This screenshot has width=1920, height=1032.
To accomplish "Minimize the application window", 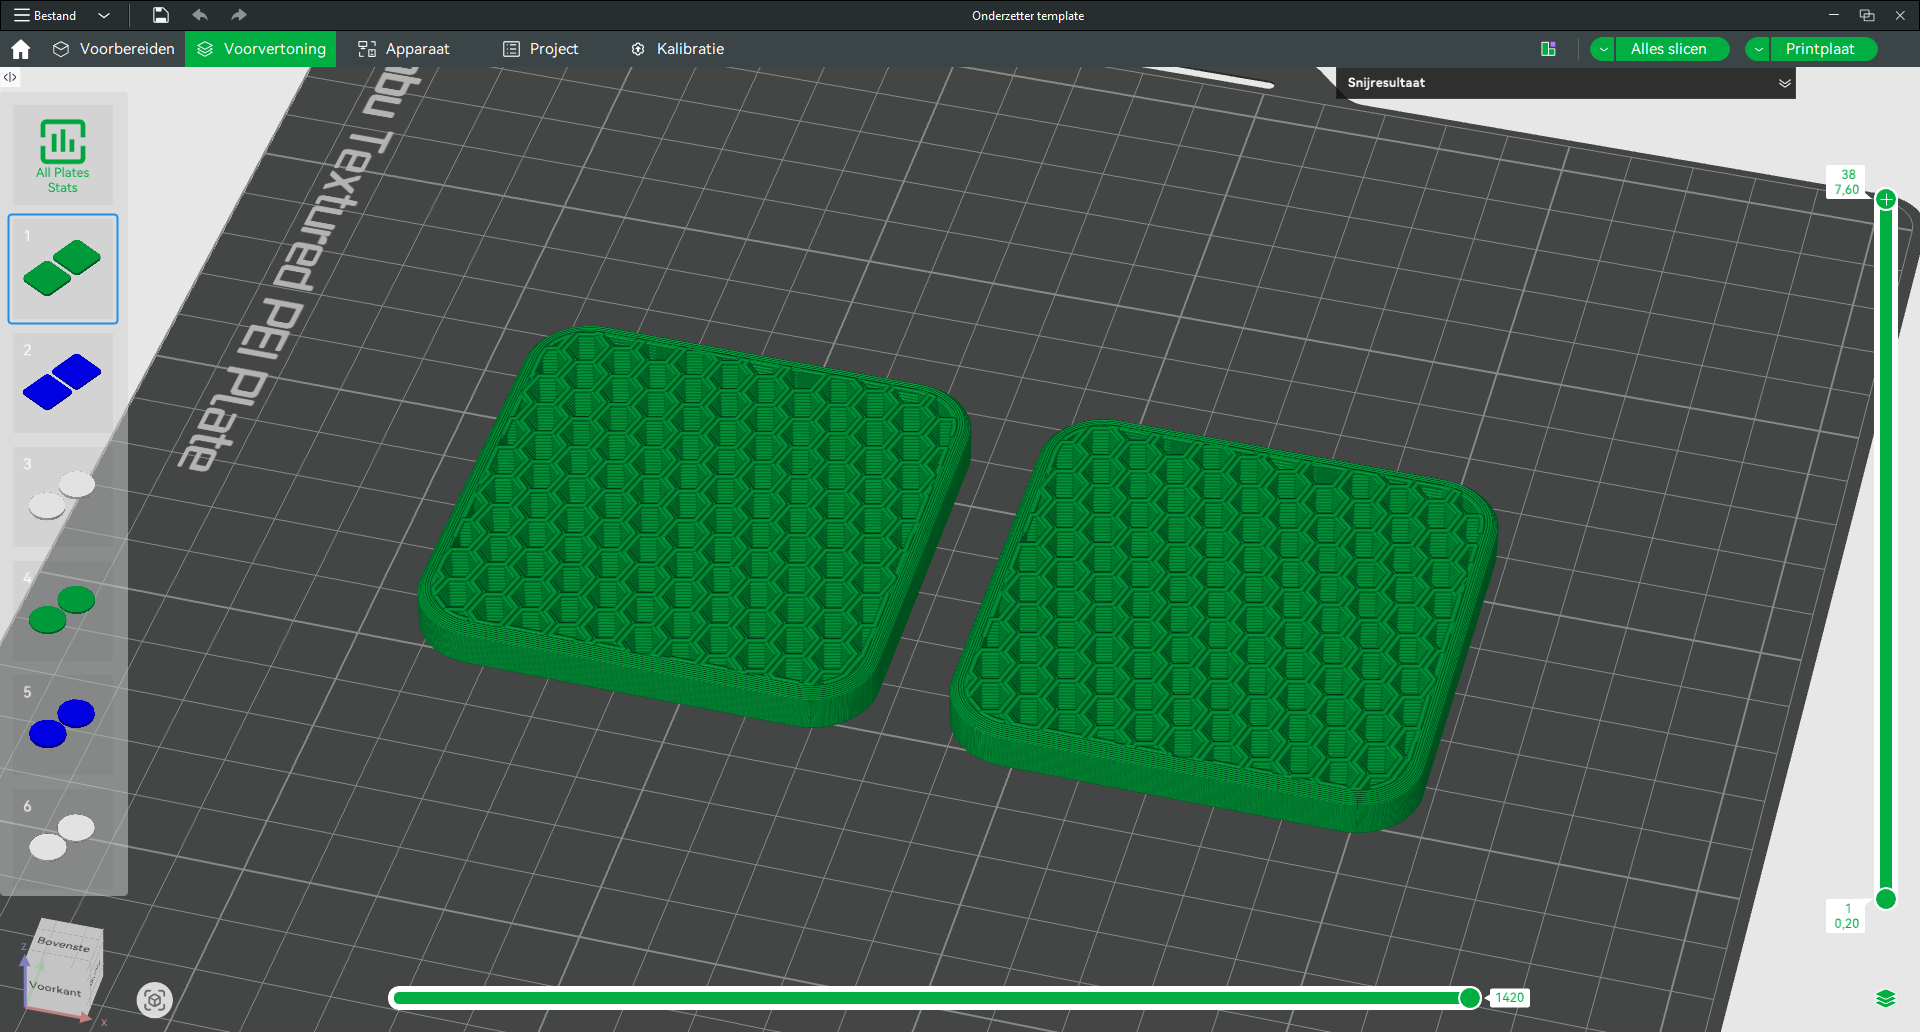I will click(x=1834, y=15).
